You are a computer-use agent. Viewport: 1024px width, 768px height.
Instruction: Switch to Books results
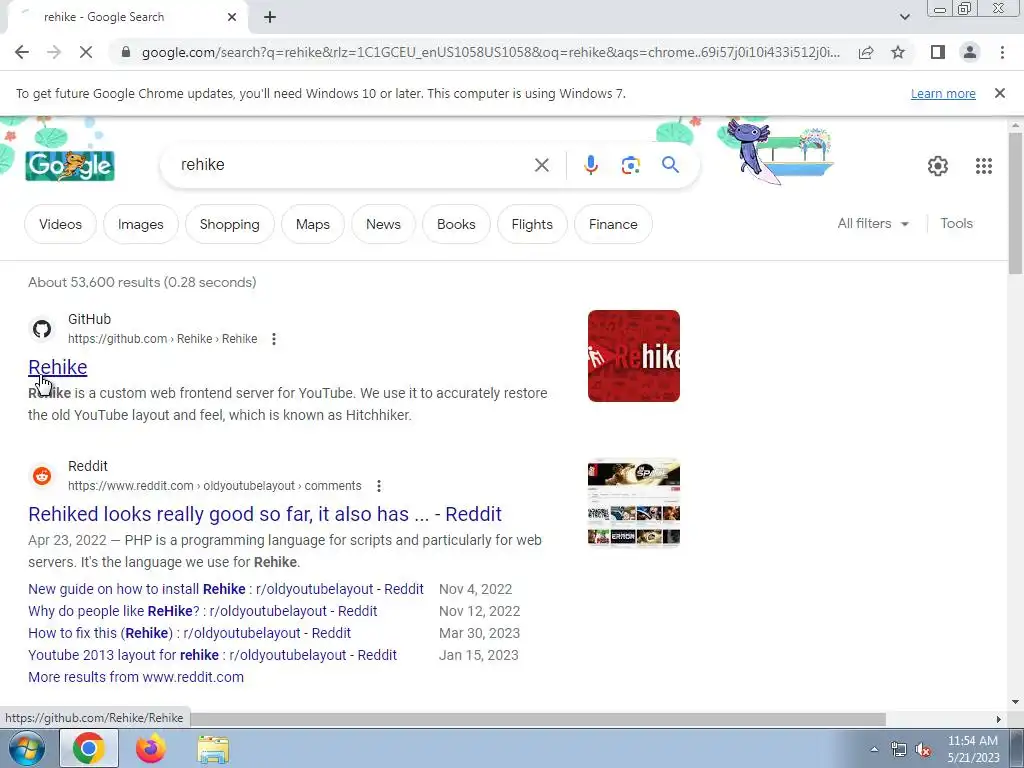pos(456,224)
